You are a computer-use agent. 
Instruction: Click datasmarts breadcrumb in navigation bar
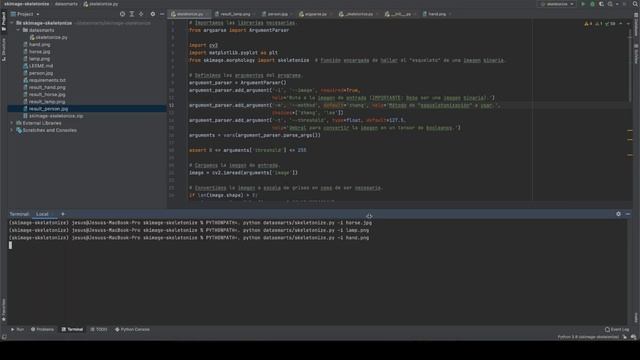pos(66,4)
